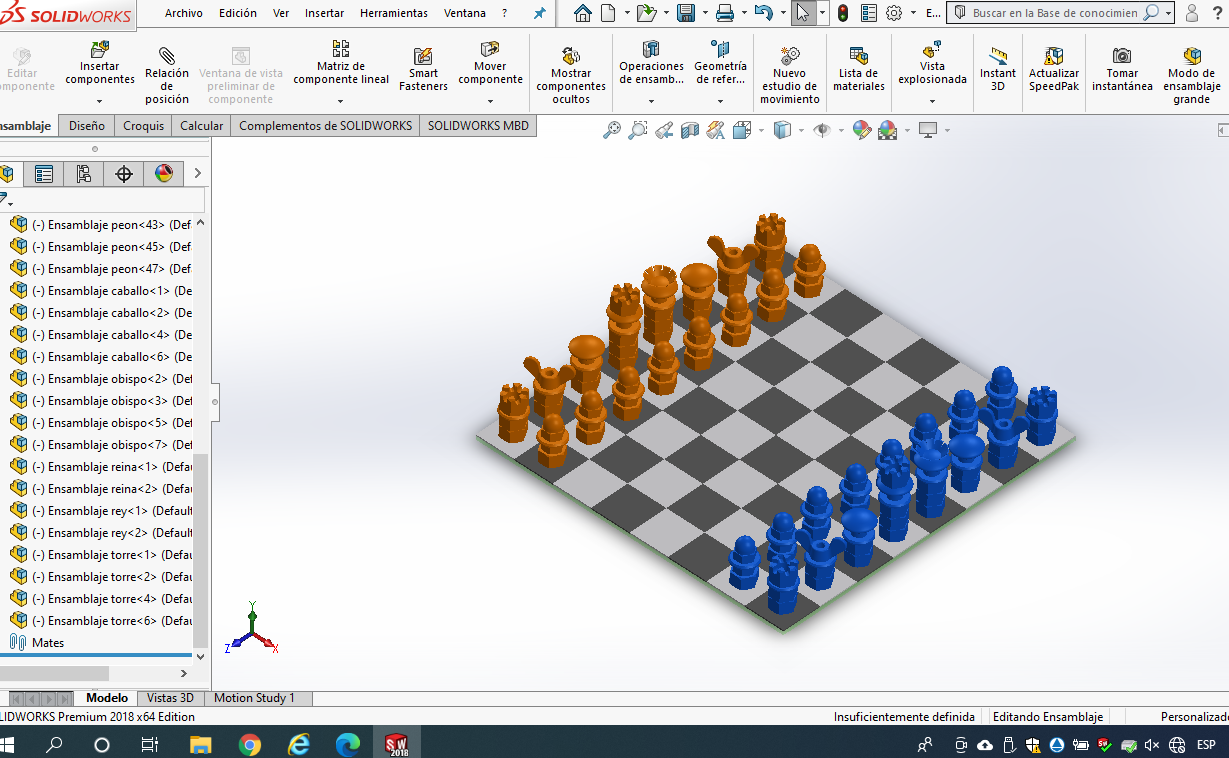
Task: Select the Relación de posición mate tool
Action: [x=167, y=74]
